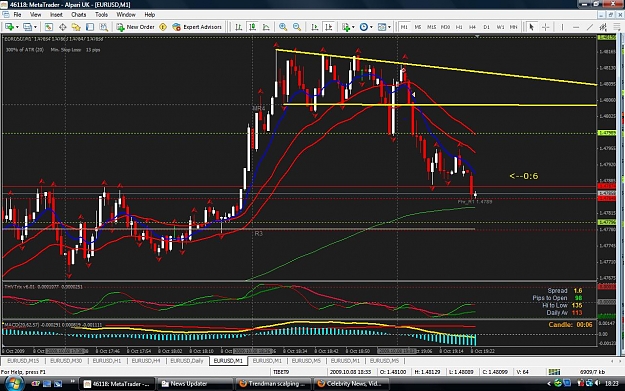Open the Charts menu
Image resolution: width=625 pixels, height=391 pixels.
79,15
